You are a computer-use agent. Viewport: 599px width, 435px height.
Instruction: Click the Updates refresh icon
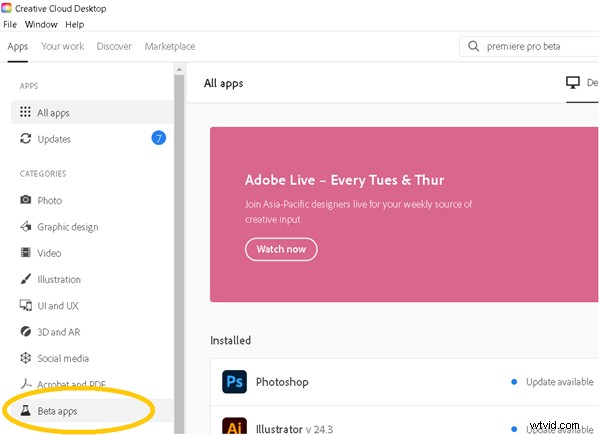pos(25,138)
